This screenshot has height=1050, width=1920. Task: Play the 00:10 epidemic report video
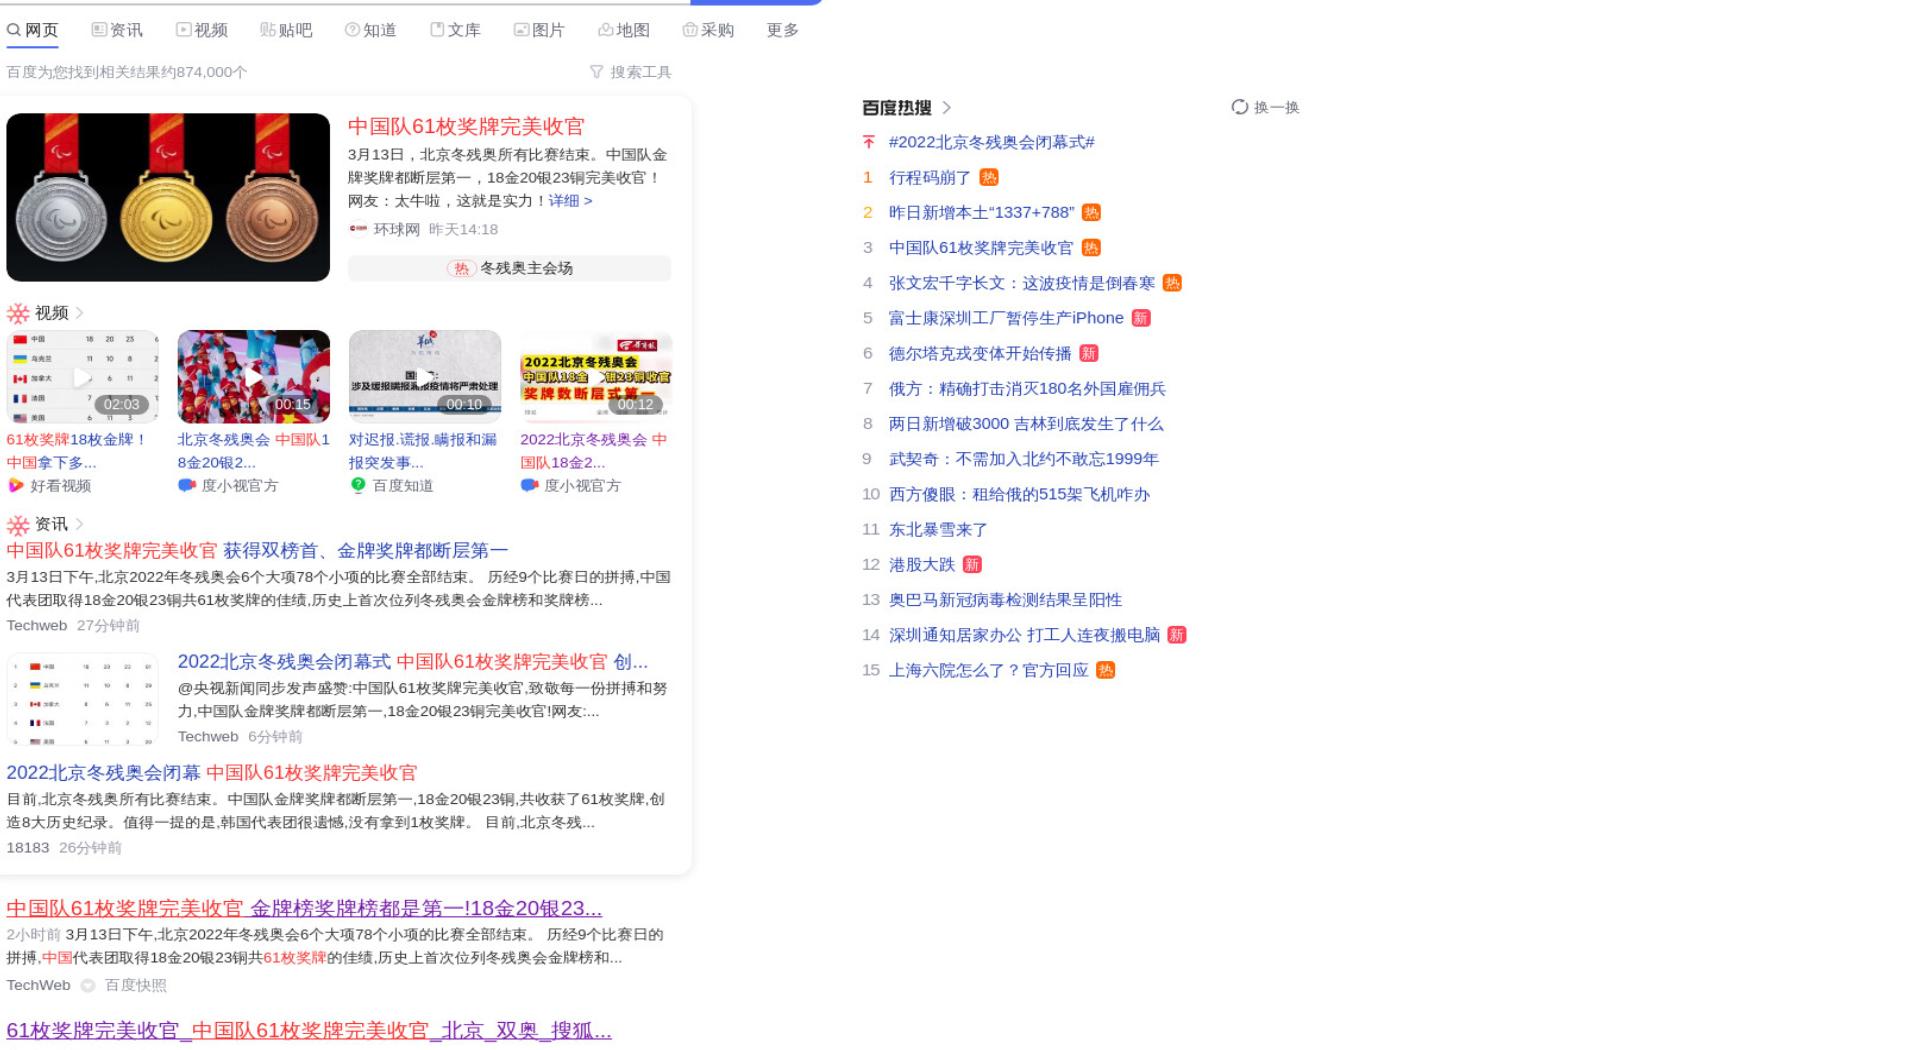pos(425,376)
